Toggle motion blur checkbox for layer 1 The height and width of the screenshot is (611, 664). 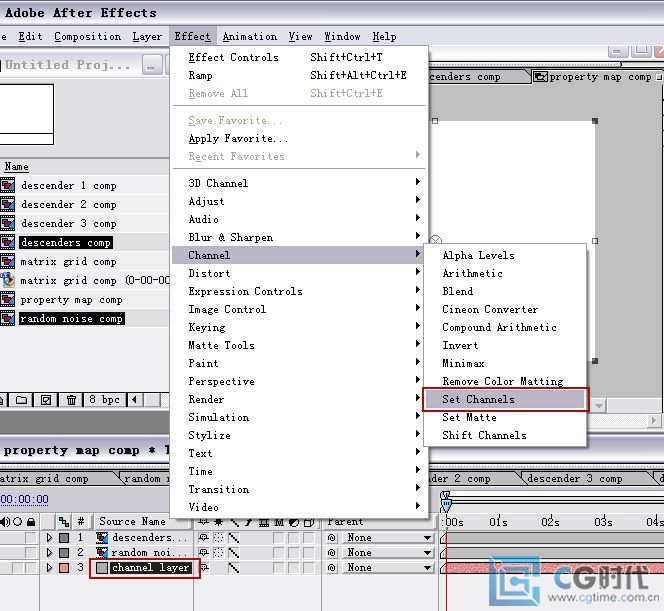pyautogui.click(x=278, y=538)
